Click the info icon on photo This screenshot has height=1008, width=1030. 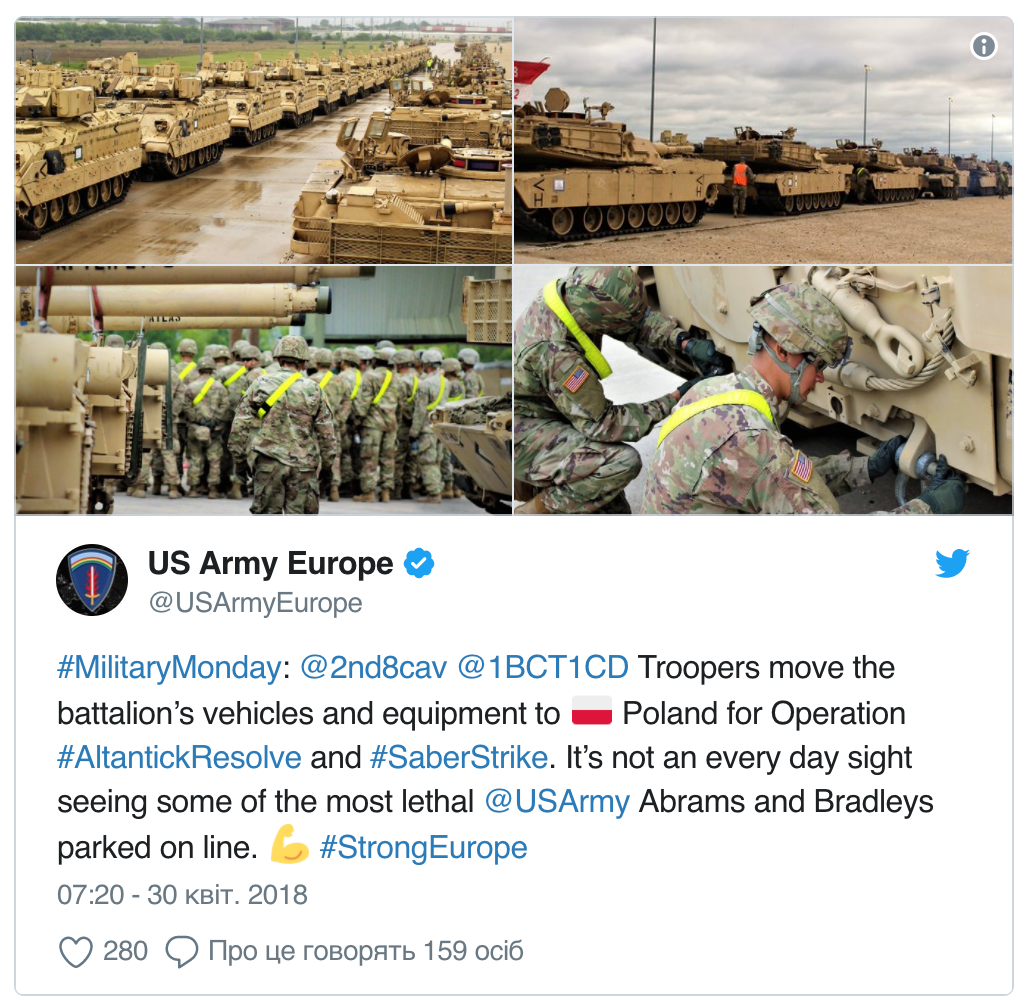click(983, 46)
